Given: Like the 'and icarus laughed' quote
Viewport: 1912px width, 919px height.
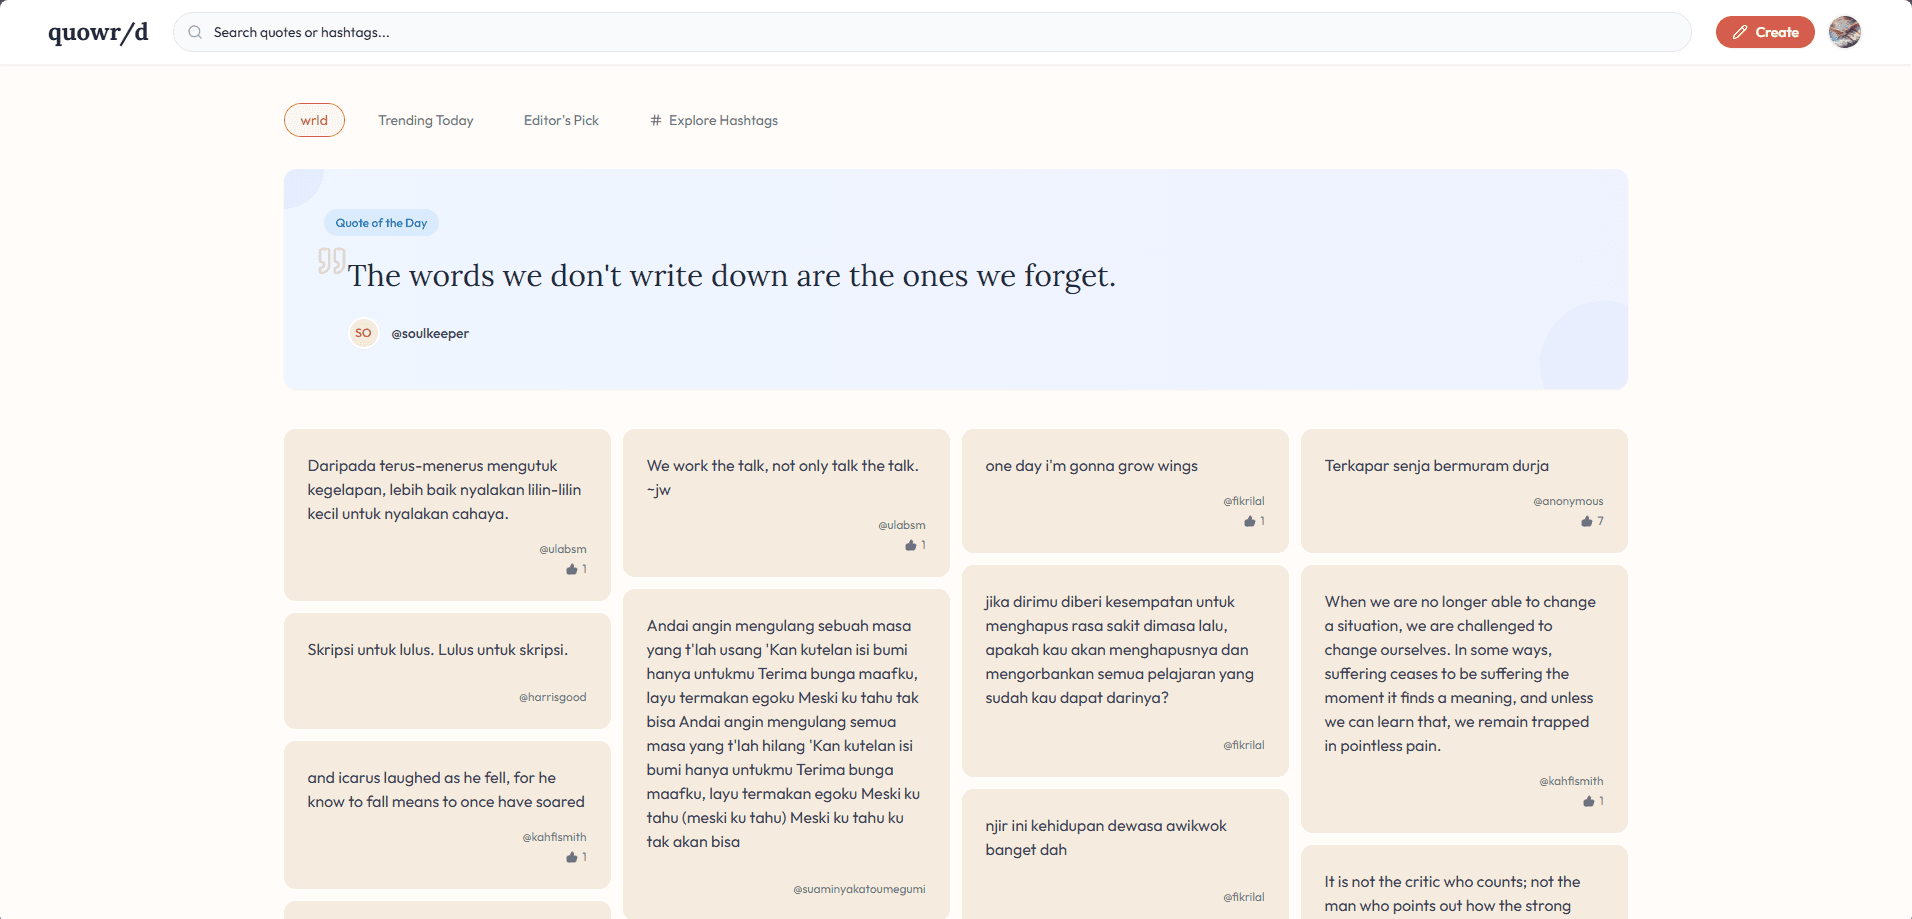Looking at the screenshot, I should [572, 857].
